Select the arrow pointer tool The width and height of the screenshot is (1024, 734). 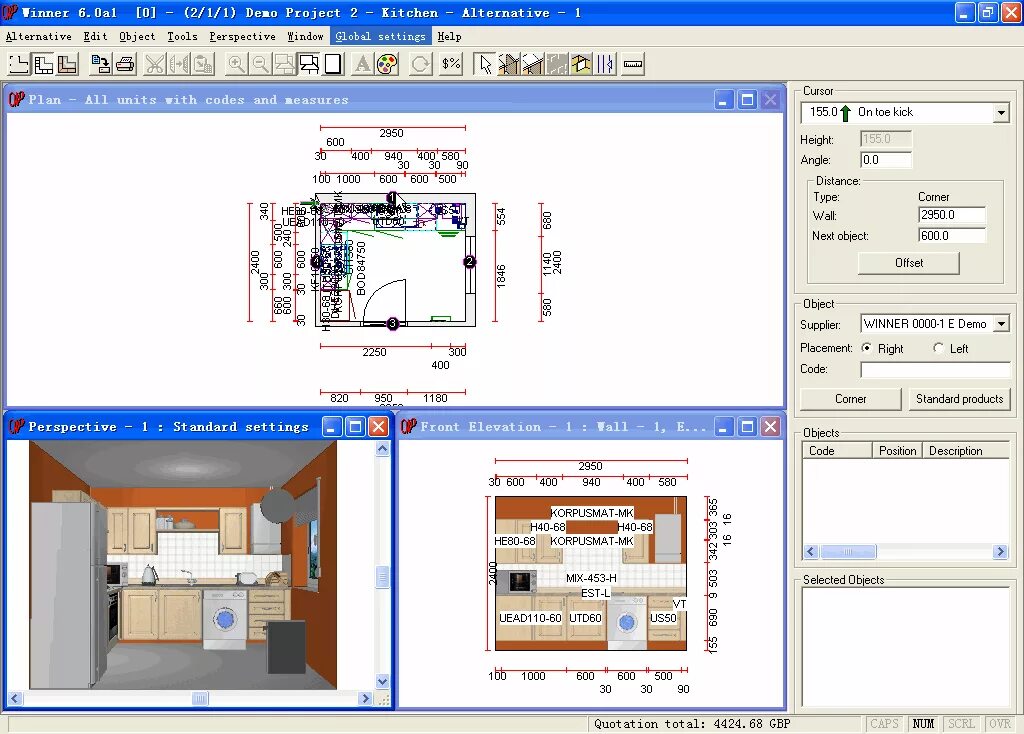click(x=485, y=64)
